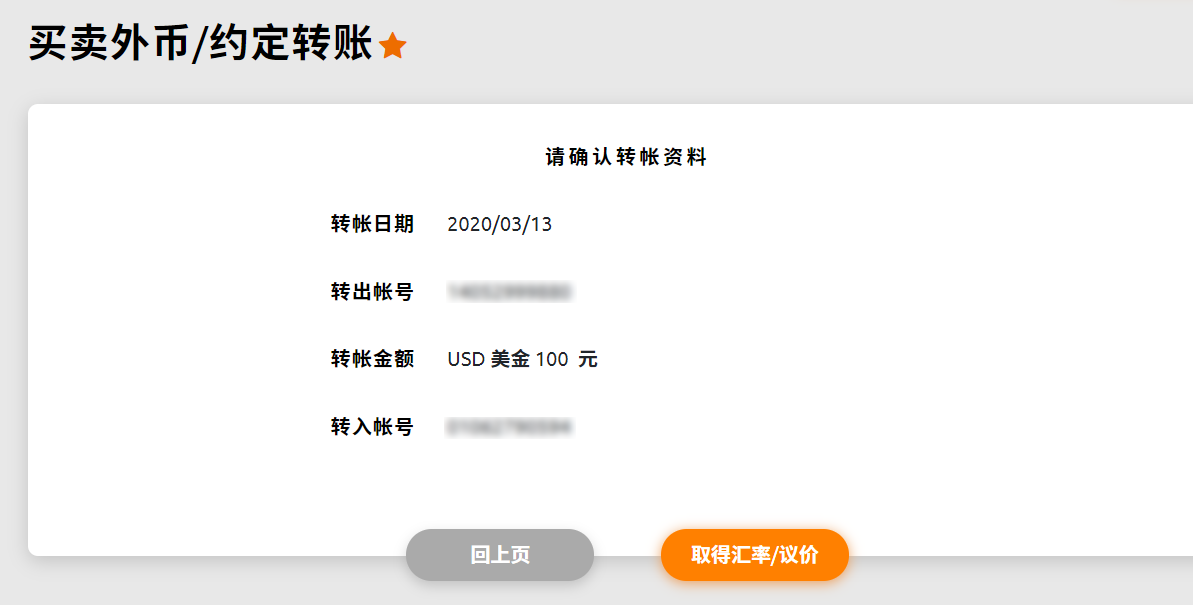Click the orange favorite star icon
Screen dimensions: 1193x605
pyautogui.click(x=393, y=46)
